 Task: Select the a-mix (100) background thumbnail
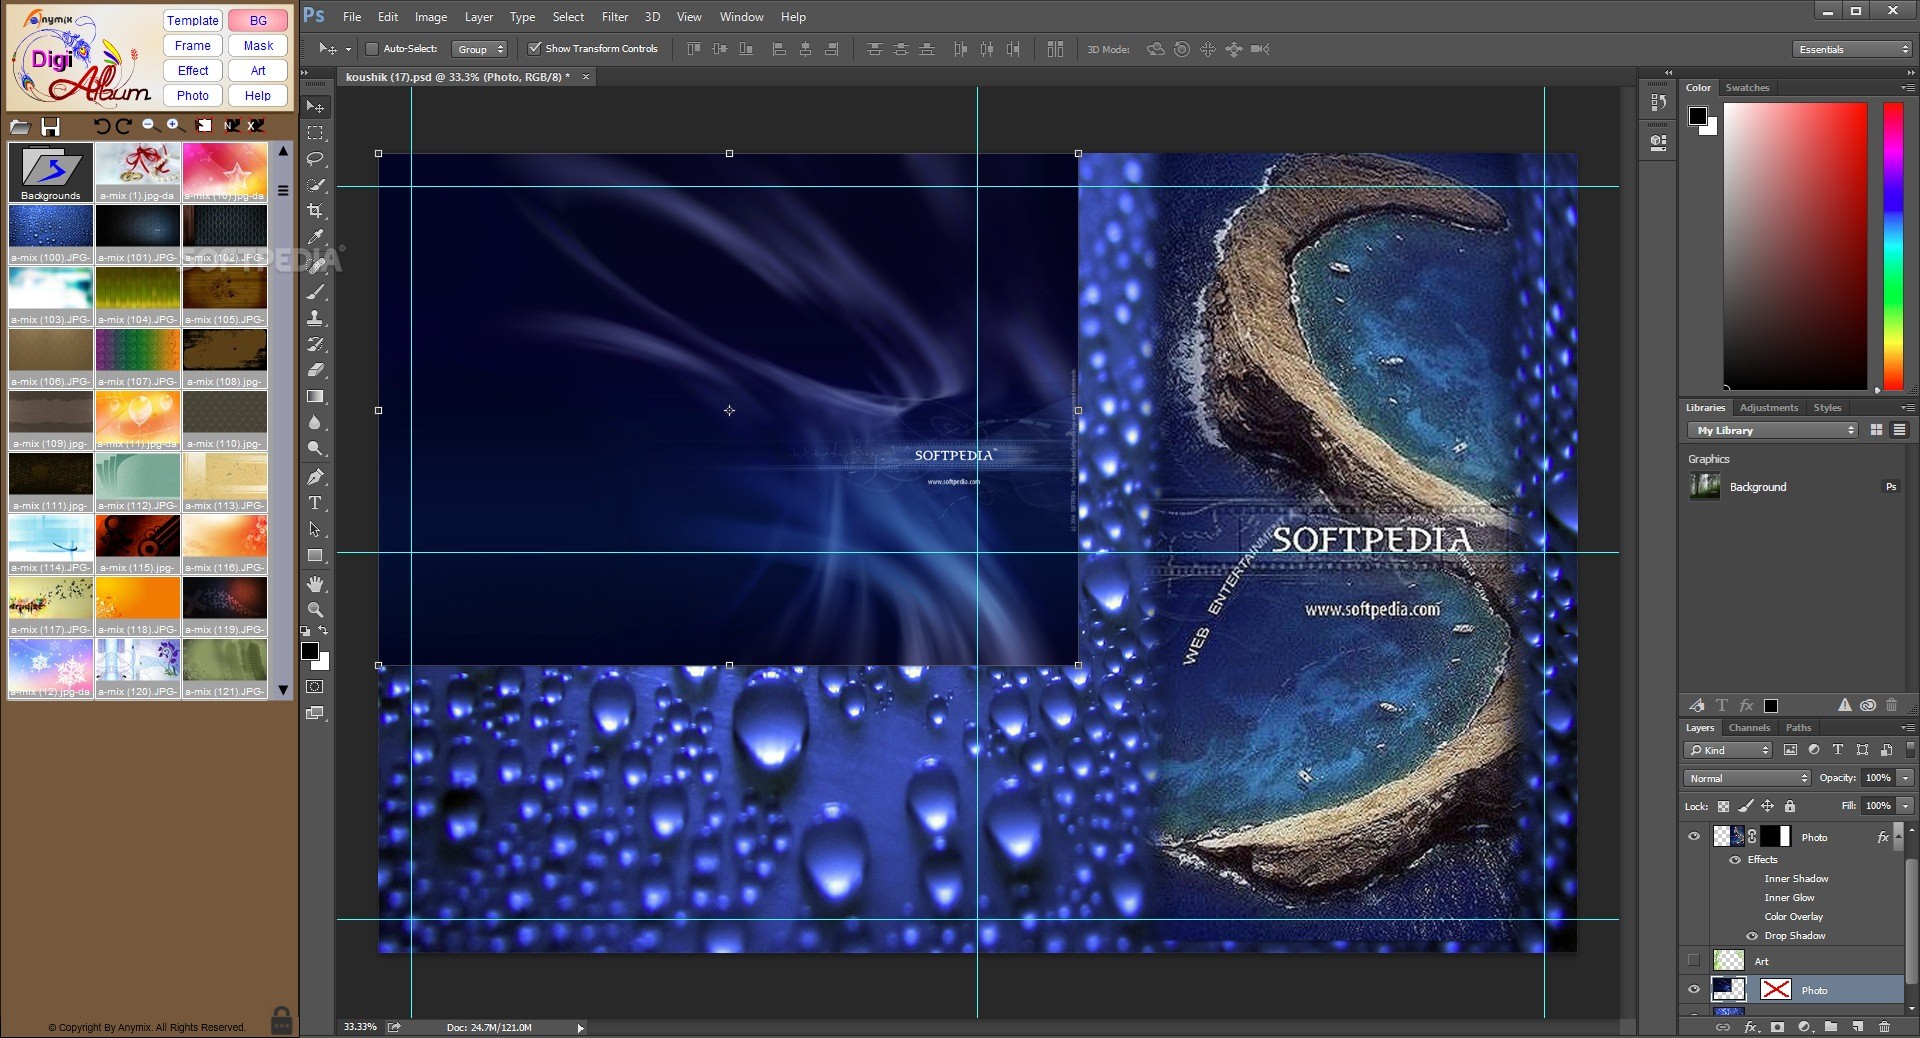(51, 232)
